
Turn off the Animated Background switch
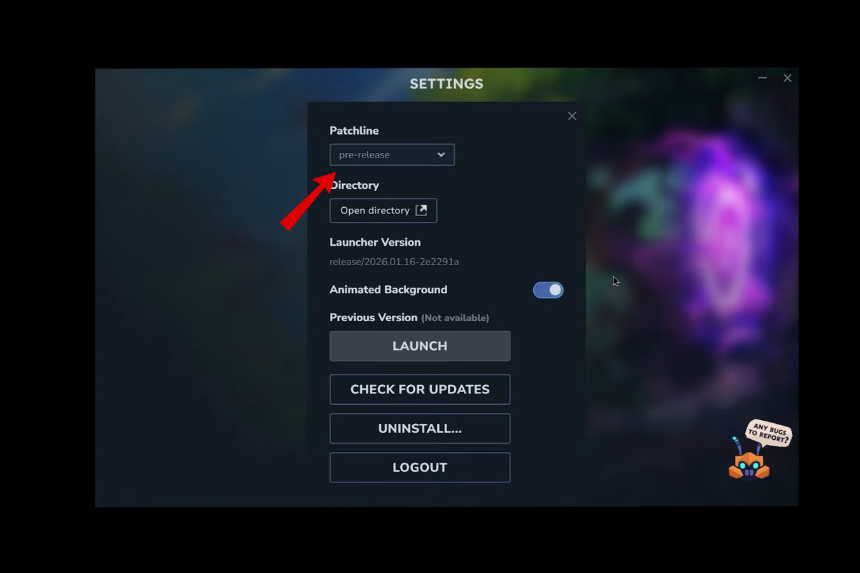click(x=548, y=290)
